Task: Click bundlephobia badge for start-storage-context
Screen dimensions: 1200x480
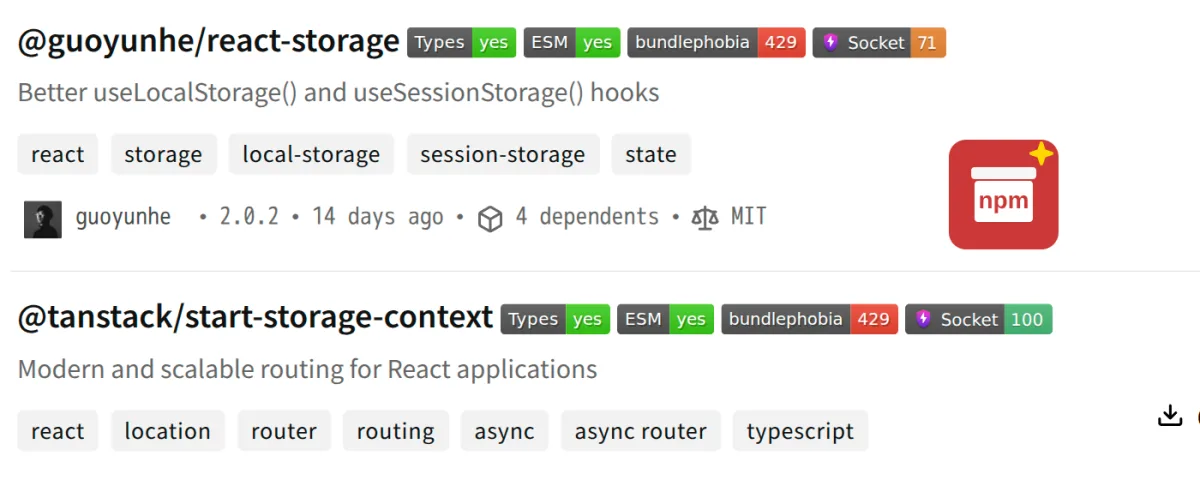Action: (810, 320)
